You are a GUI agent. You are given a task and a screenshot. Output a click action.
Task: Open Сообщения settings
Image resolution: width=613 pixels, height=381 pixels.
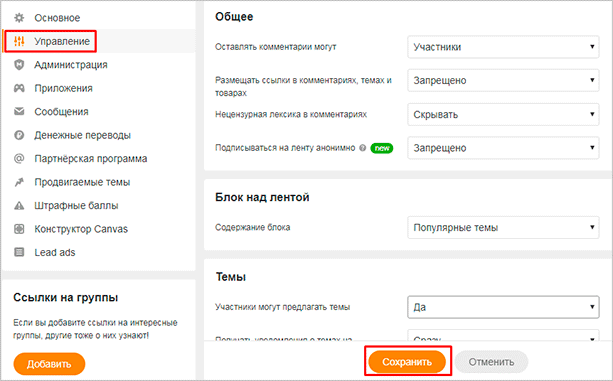(x=61, y=112)
